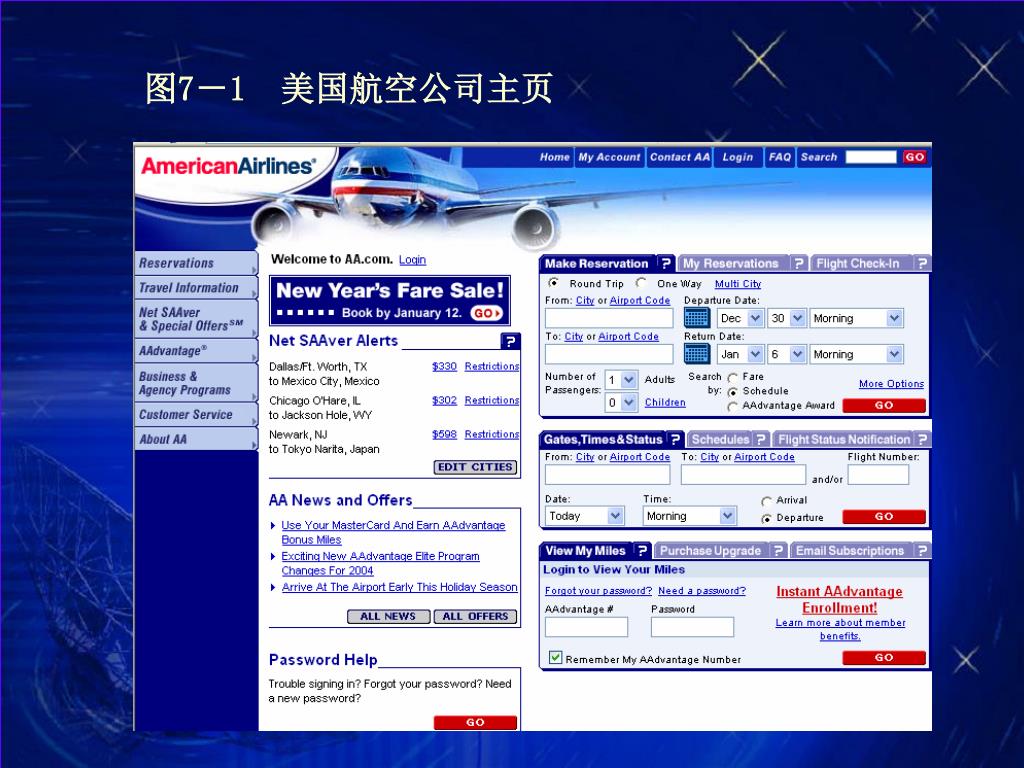Open Email Subscriptions tab
Screen dimensions: 1024x768
(x=850, y=551)
